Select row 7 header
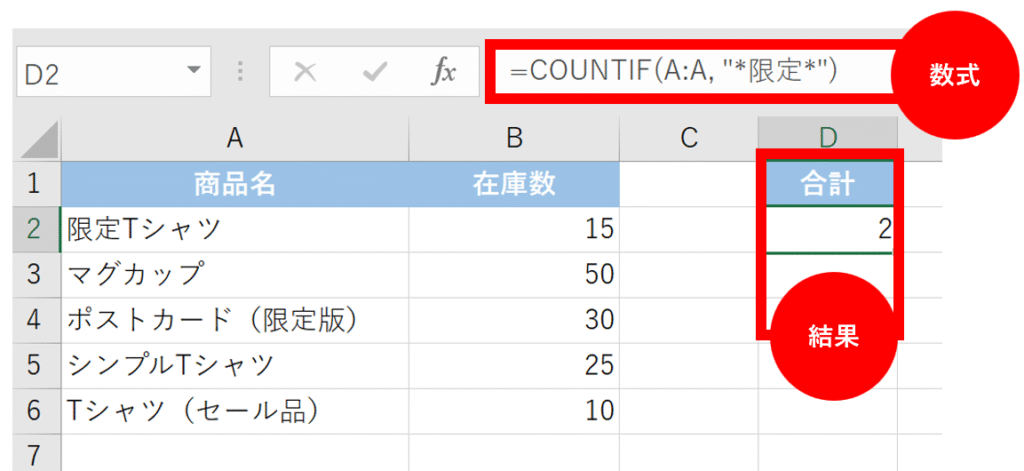1024x471 pixels. [x=34, y=453]
